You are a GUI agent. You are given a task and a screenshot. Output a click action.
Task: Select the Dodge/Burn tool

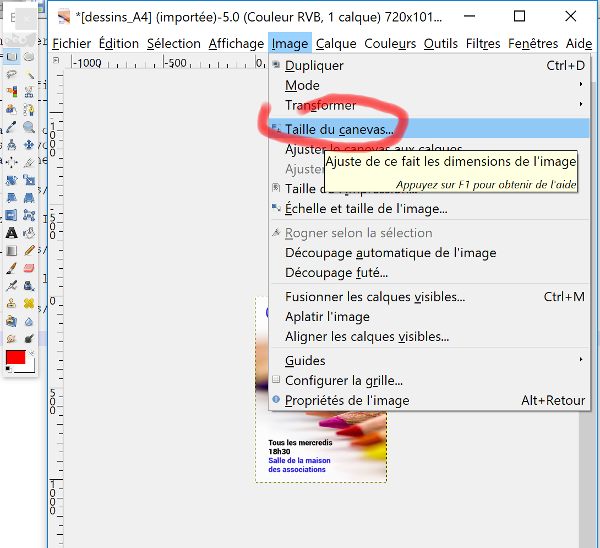(29, 338)
